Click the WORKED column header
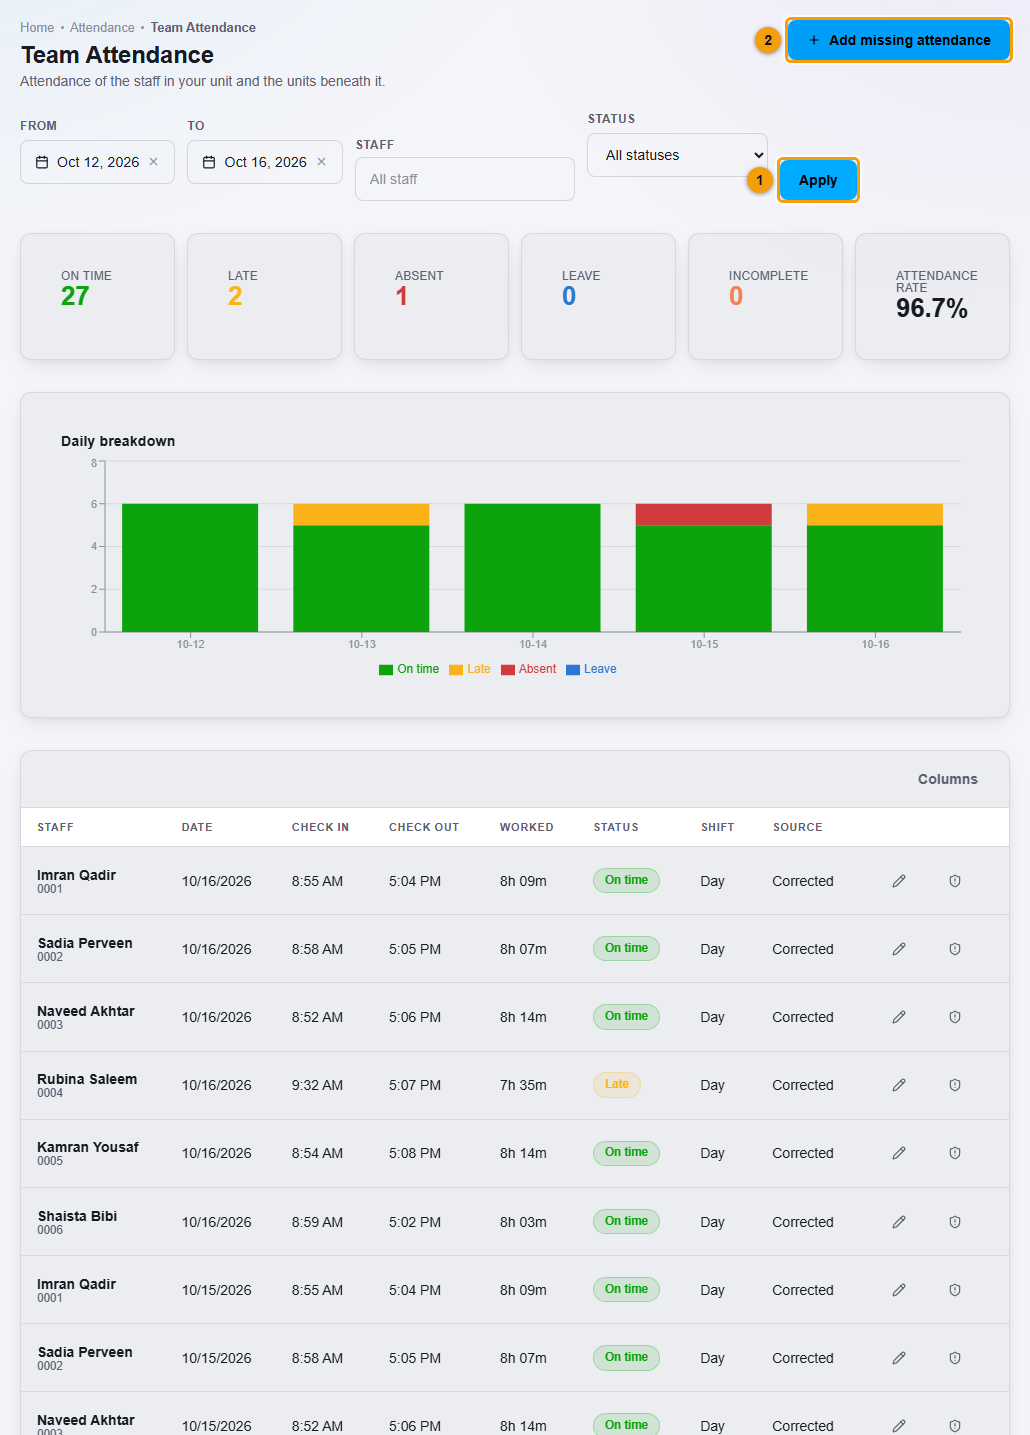This screenshot has width=1030, height=1435. [x=526, y=827]
